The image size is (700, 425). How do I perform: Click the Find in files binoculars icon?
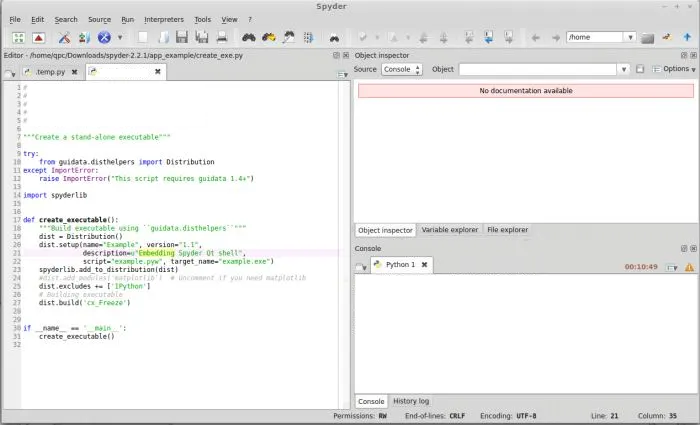pyautogui.click(x=334, y=38)
